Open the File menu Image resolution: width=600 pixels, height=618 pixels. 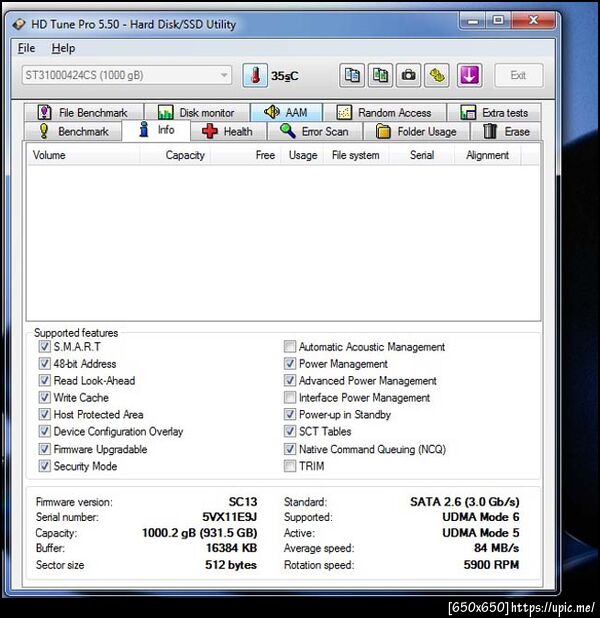26,48
